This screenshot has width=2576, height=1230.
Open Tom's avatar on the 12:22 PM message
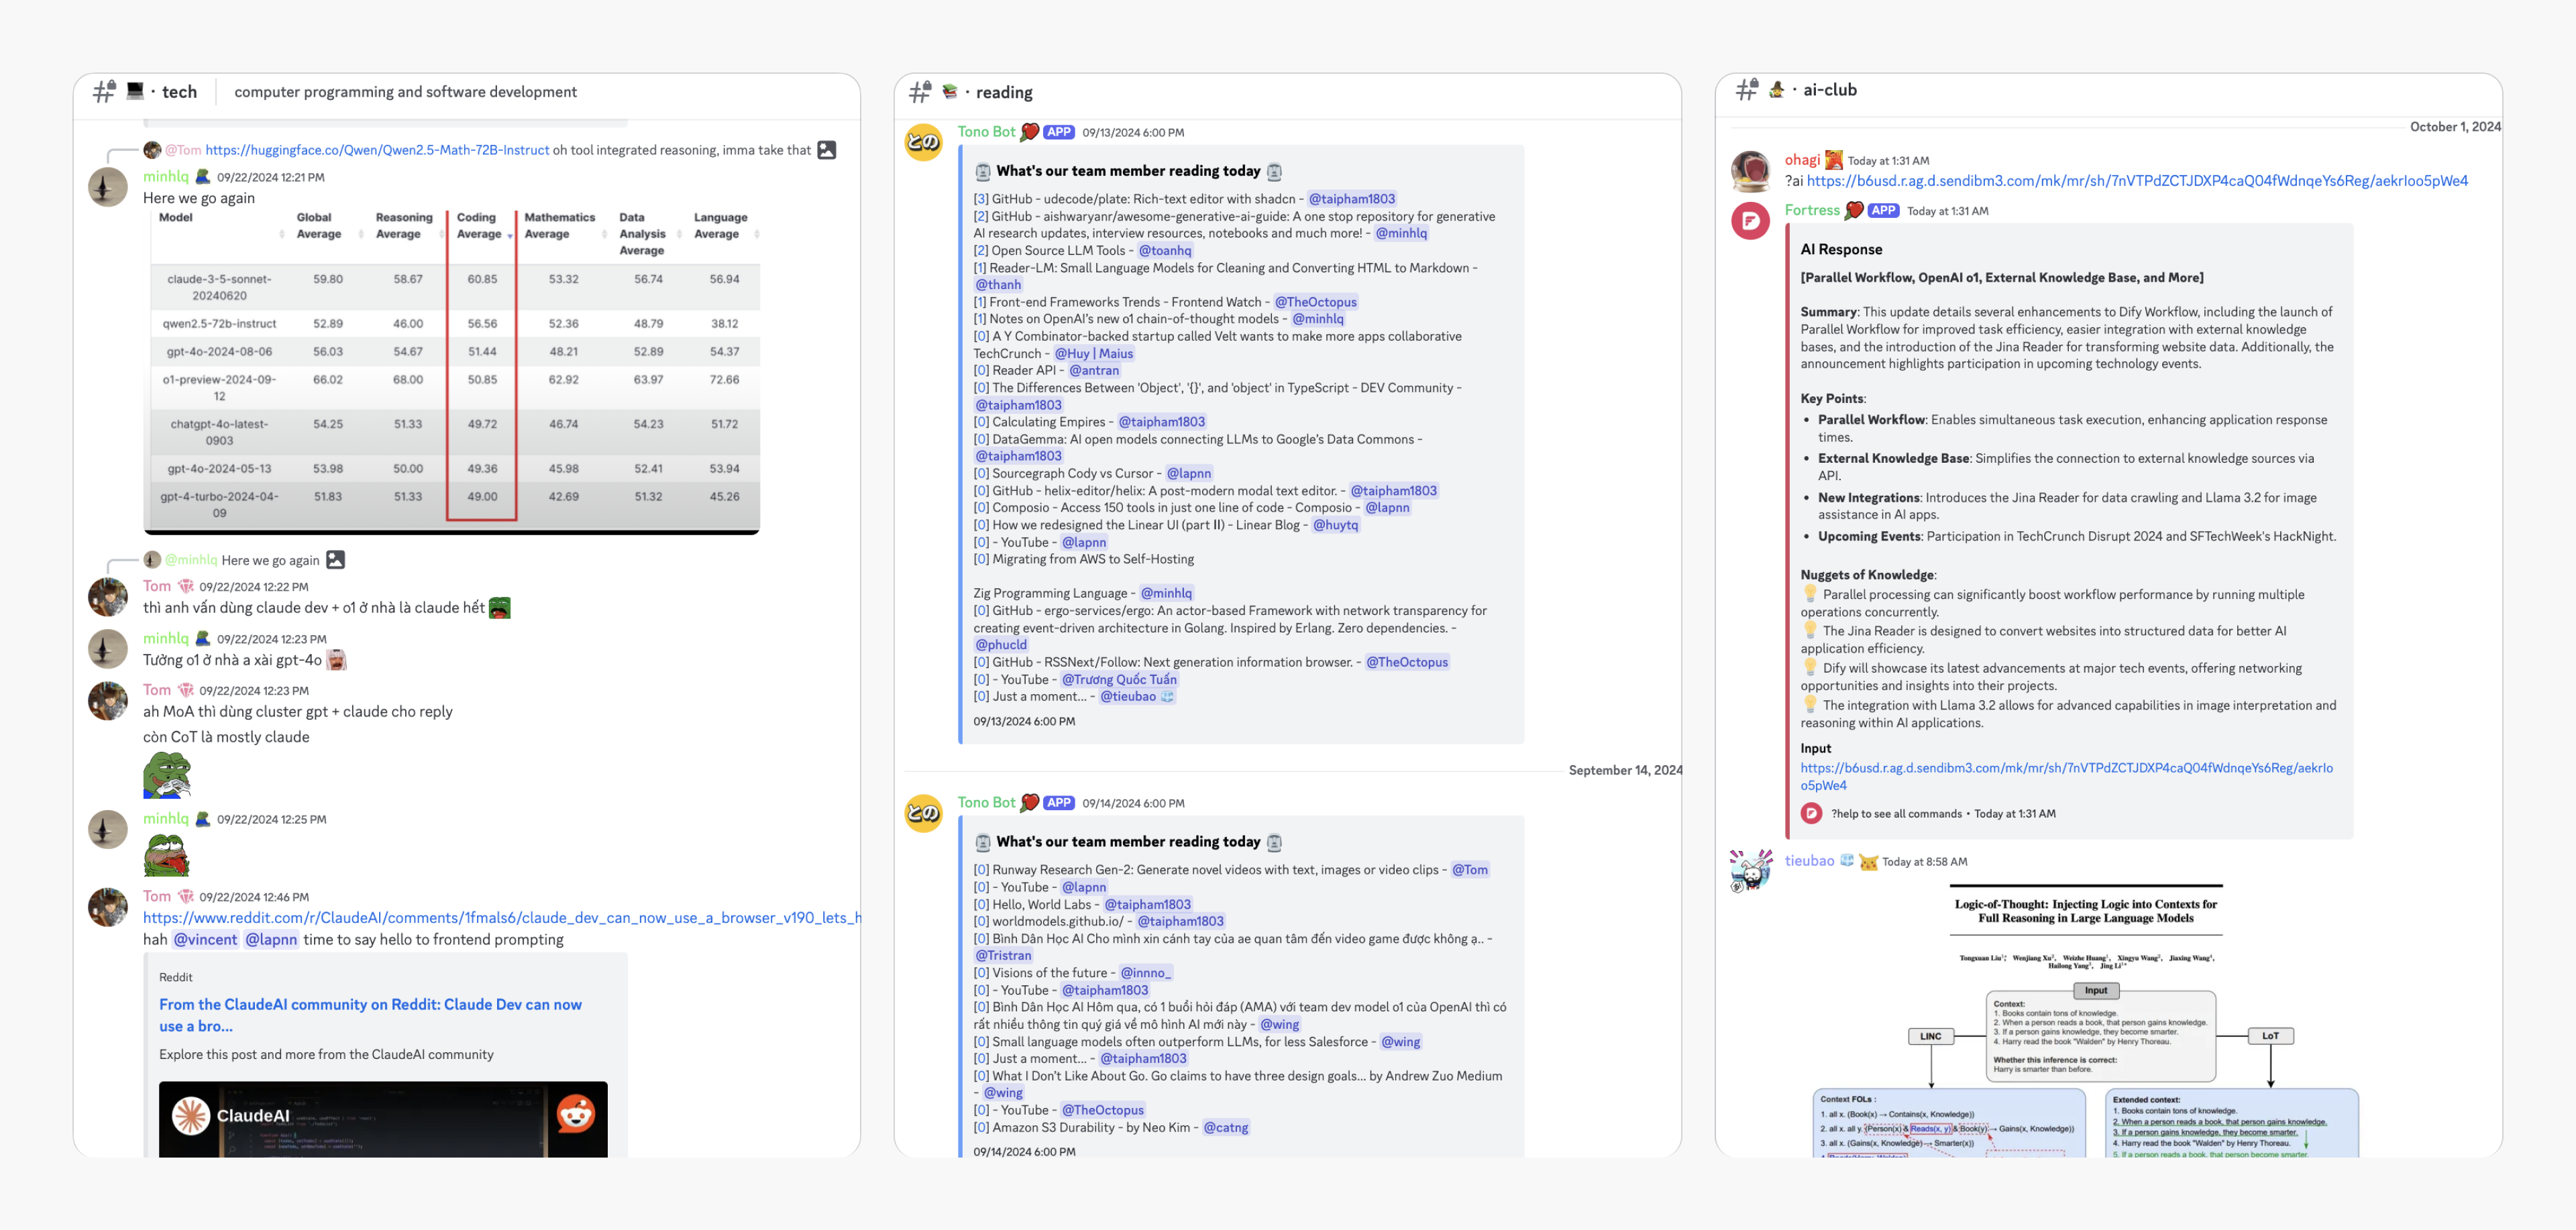108,597
